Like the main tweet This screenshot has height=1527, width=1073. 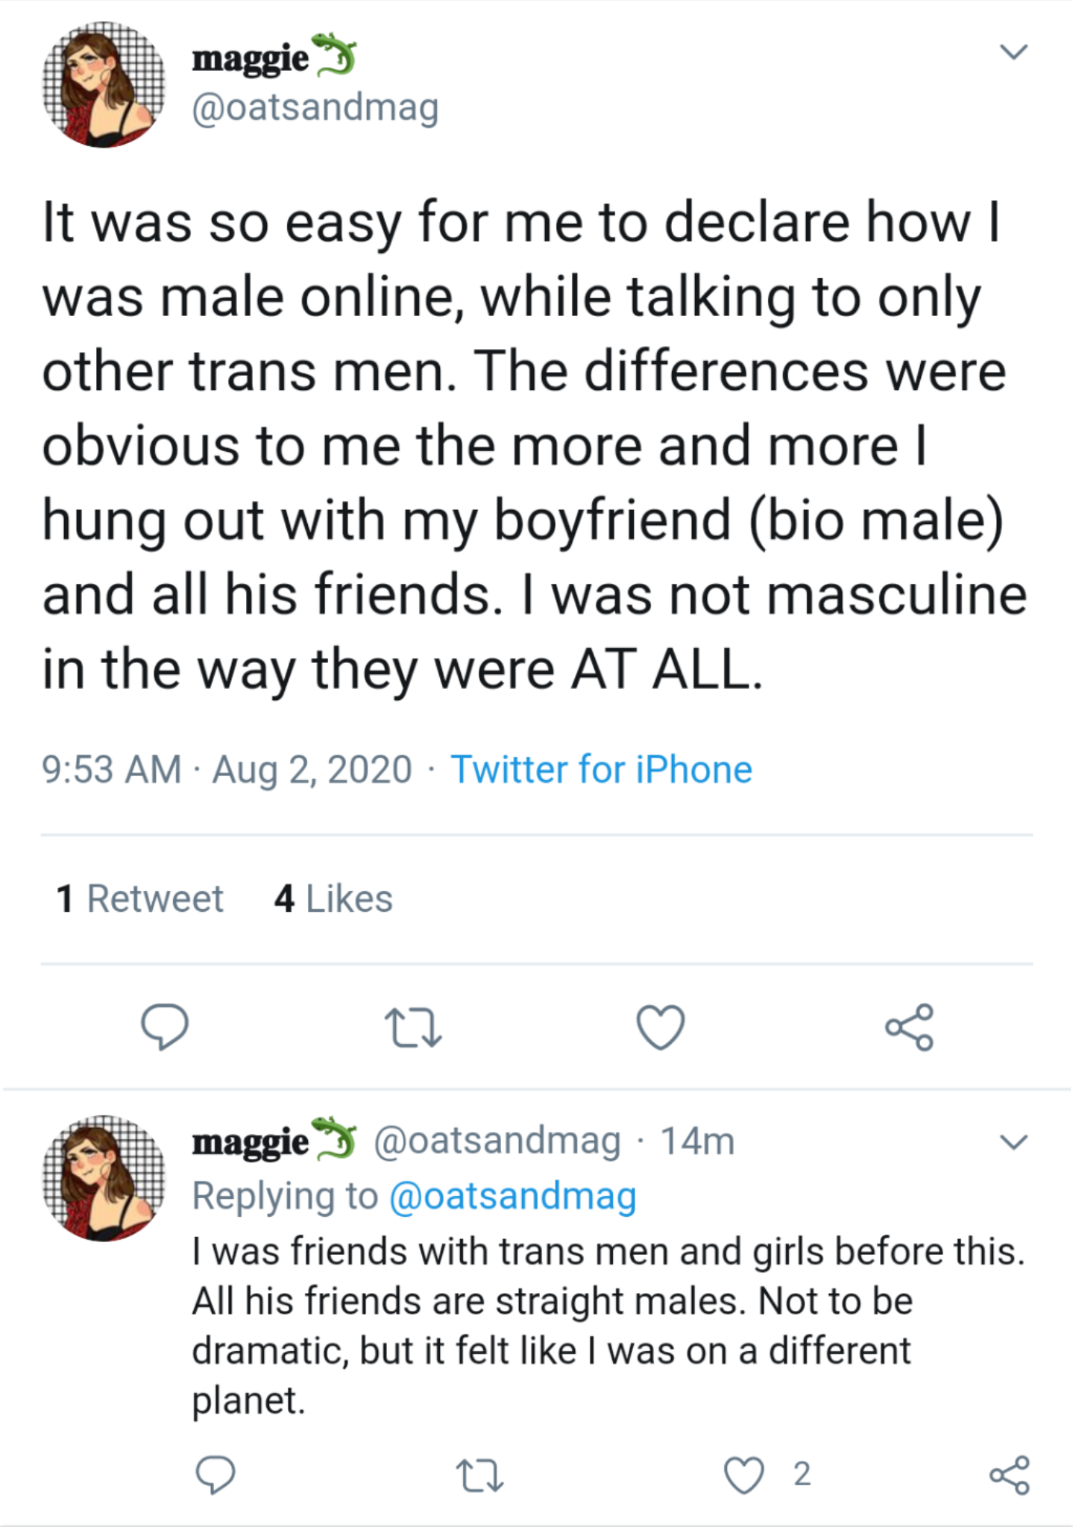pos(661,1027)
